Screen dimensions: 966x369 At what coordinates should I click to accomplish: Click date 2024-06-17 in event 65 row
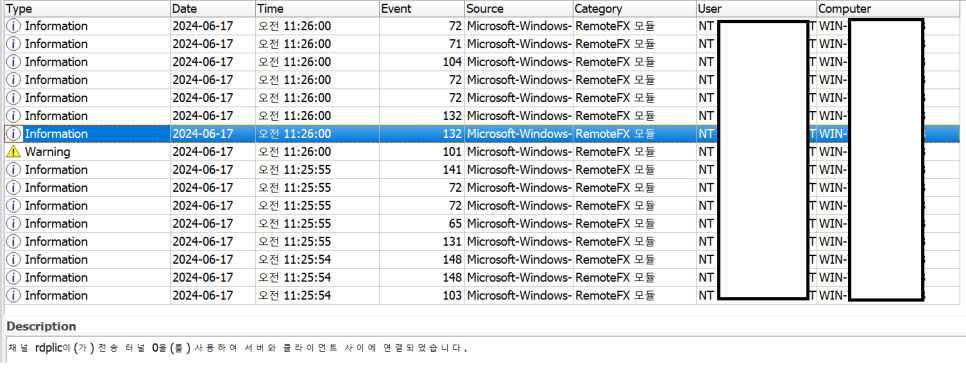click(203, 223)
